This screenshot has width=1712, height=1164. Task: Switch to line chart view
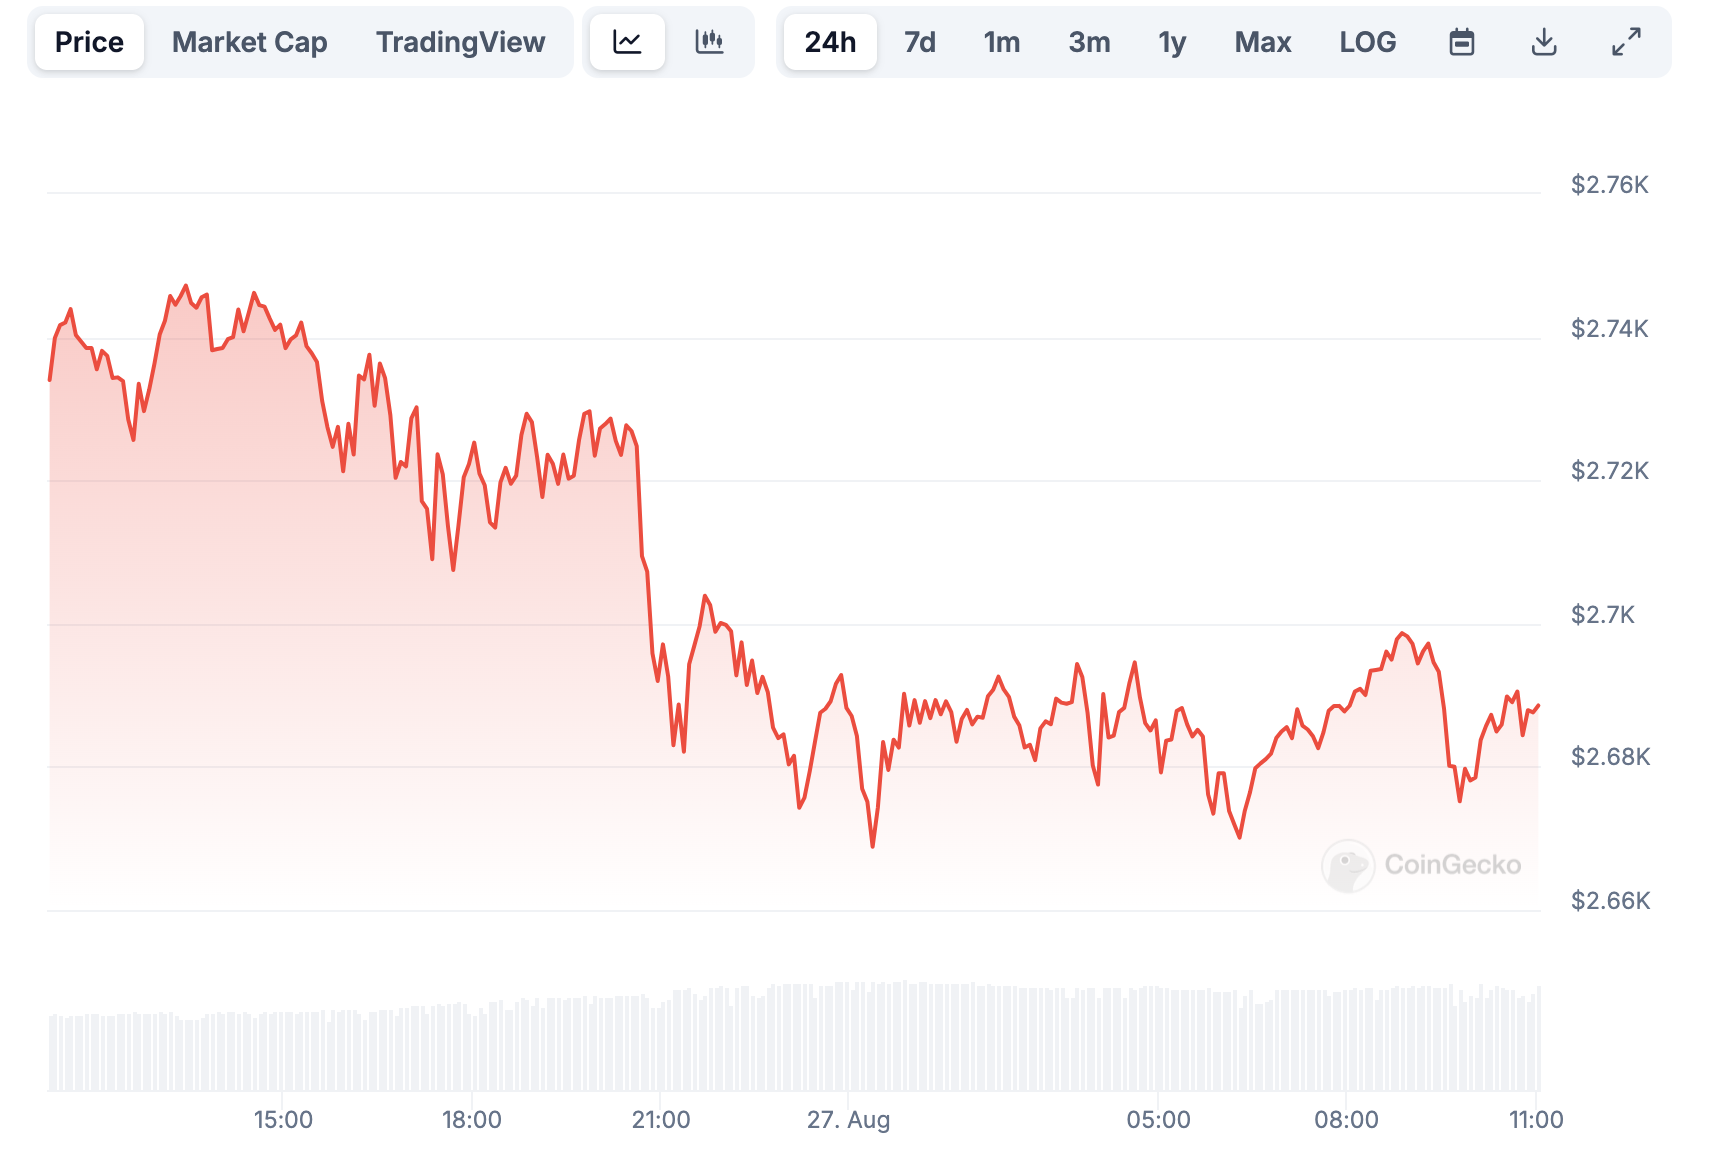pyautogui.click(x=627, y=42)
